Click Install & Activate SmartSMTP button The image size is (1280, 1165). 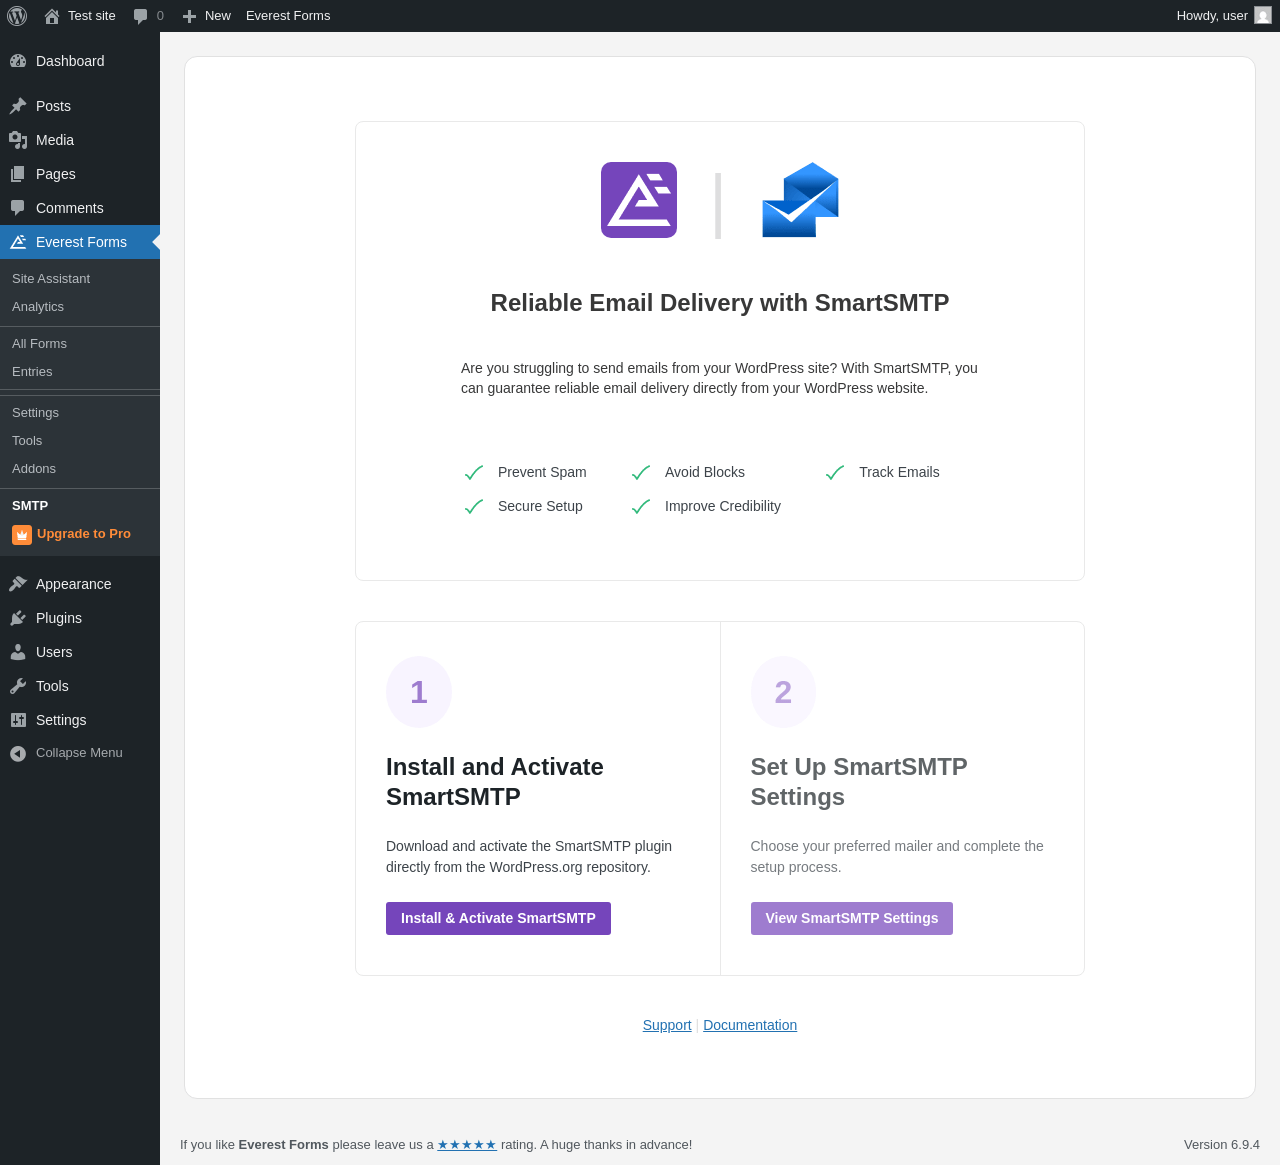coord(498,918)
